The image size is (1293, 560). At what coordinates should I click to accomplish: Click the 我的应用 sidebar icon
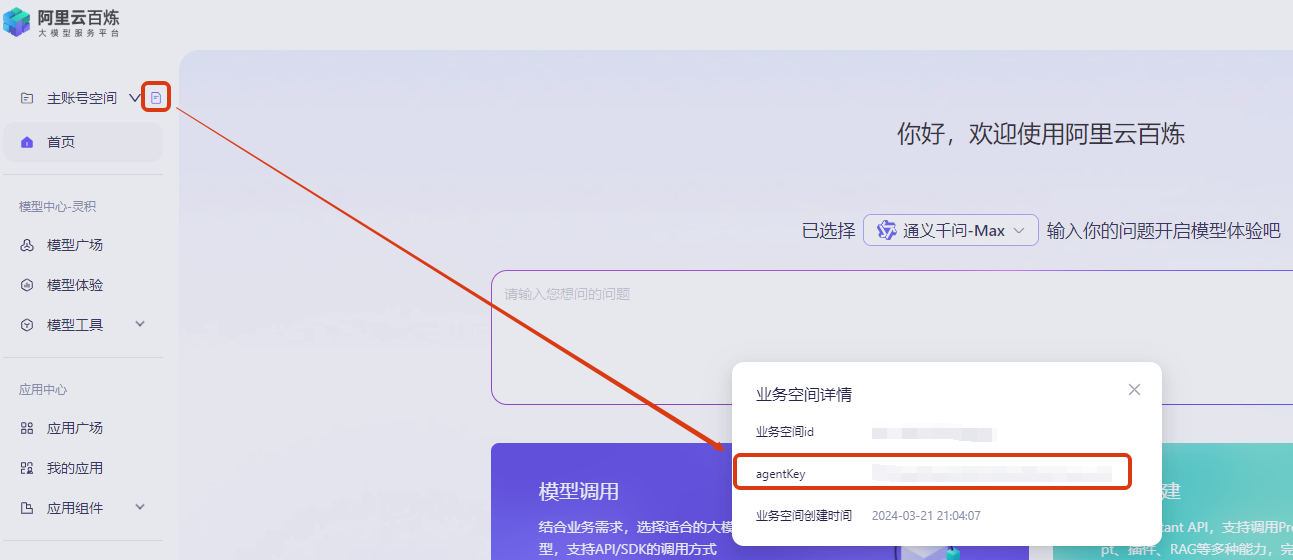tap(27, 468)
